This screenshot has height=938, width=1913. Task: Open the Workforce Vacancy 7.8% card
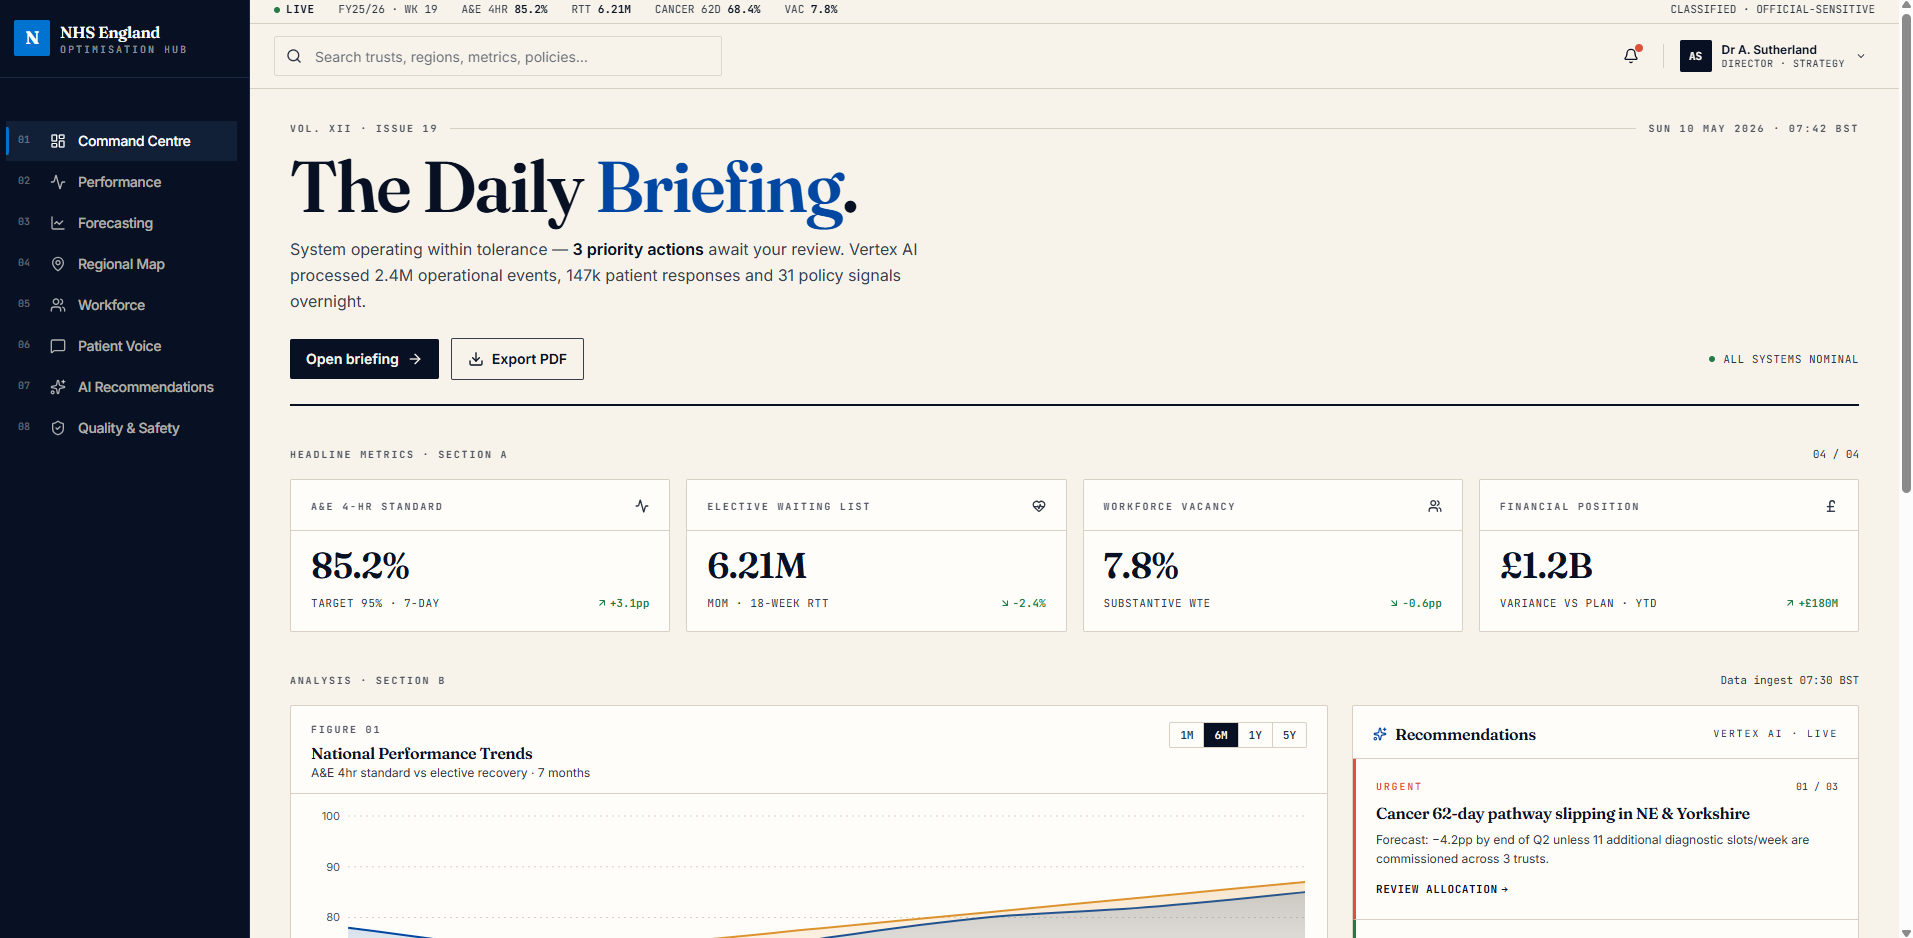(x=1272, y=555)
